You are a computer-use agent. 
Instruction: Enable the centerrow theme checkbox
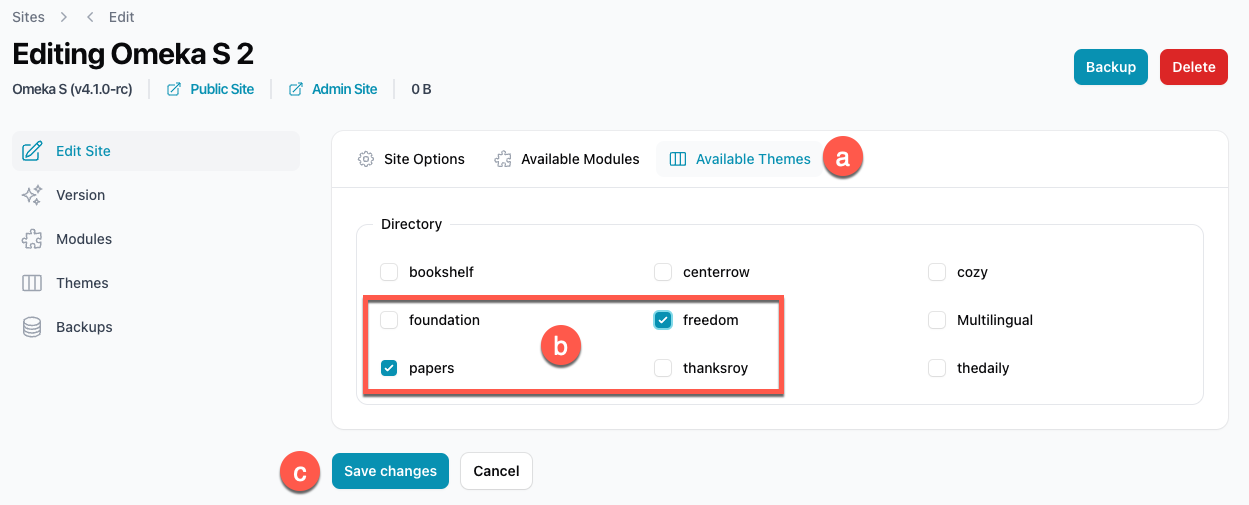pos(663,272)
